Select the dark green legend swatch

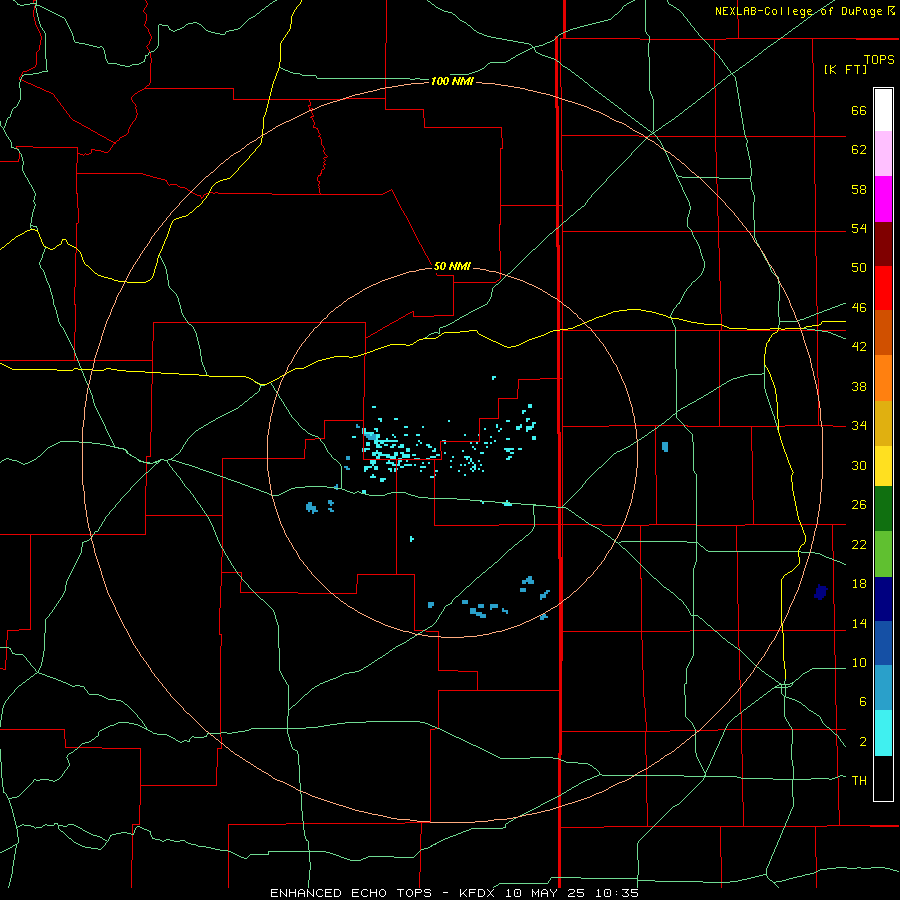(x=883, y=509)
